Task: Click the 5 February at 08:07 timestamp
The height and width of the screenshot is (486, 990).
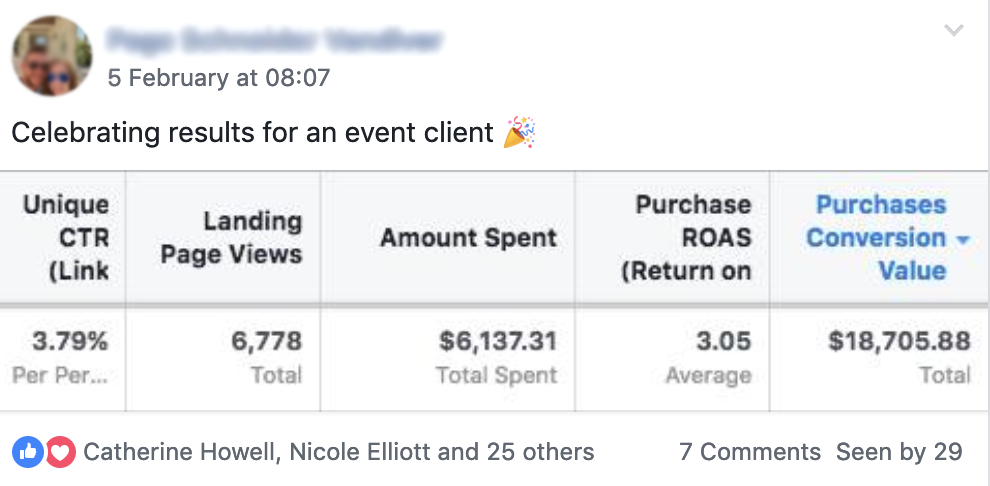Action: (x=219, y=77)
